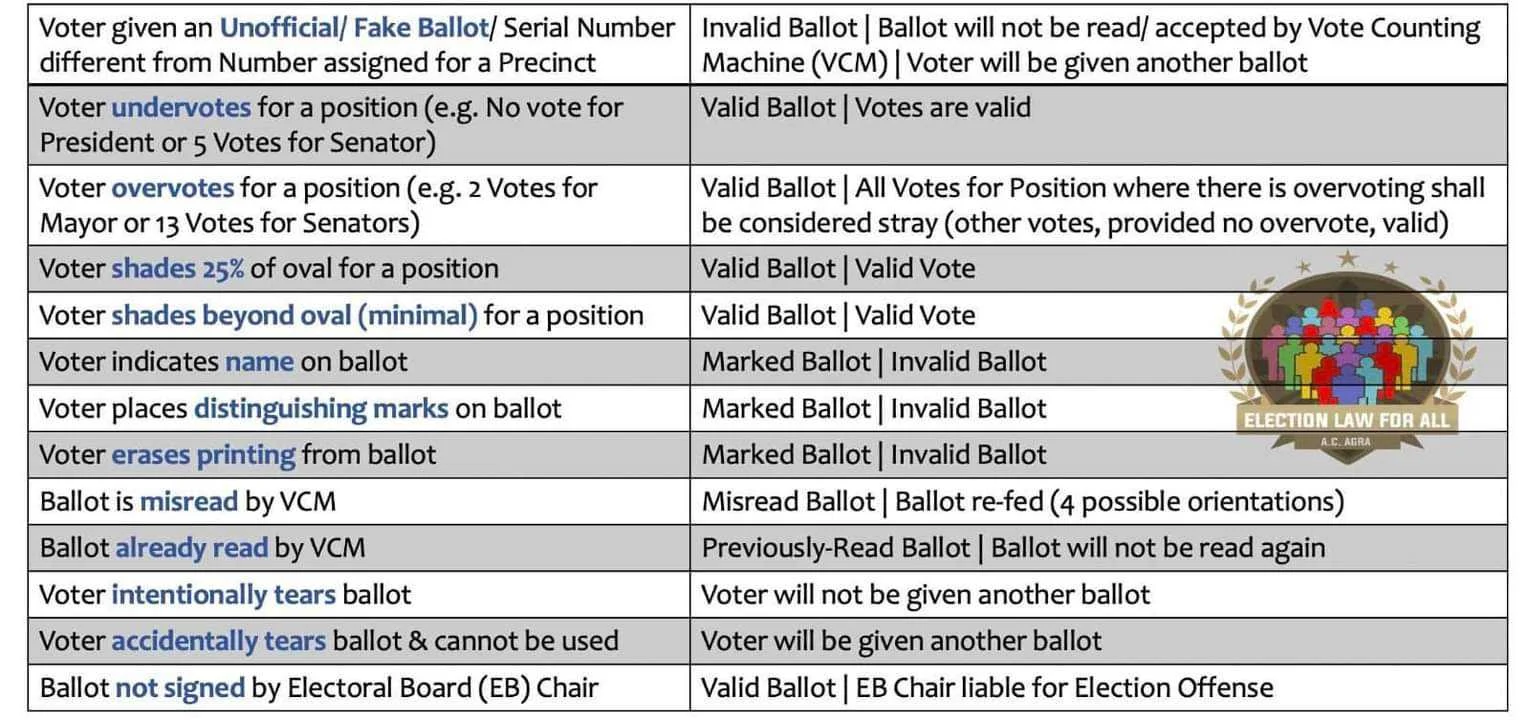
Task: Select 'EB Chair liable for Election Offense' cell
Action: coord(1098,687)
